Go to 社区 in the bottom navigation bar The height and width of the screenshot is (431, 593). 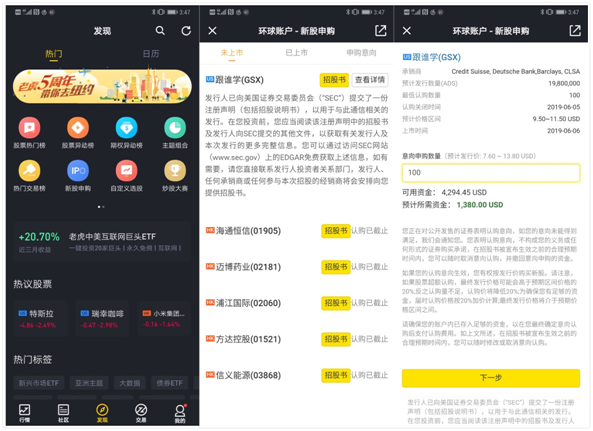(63, 413)
